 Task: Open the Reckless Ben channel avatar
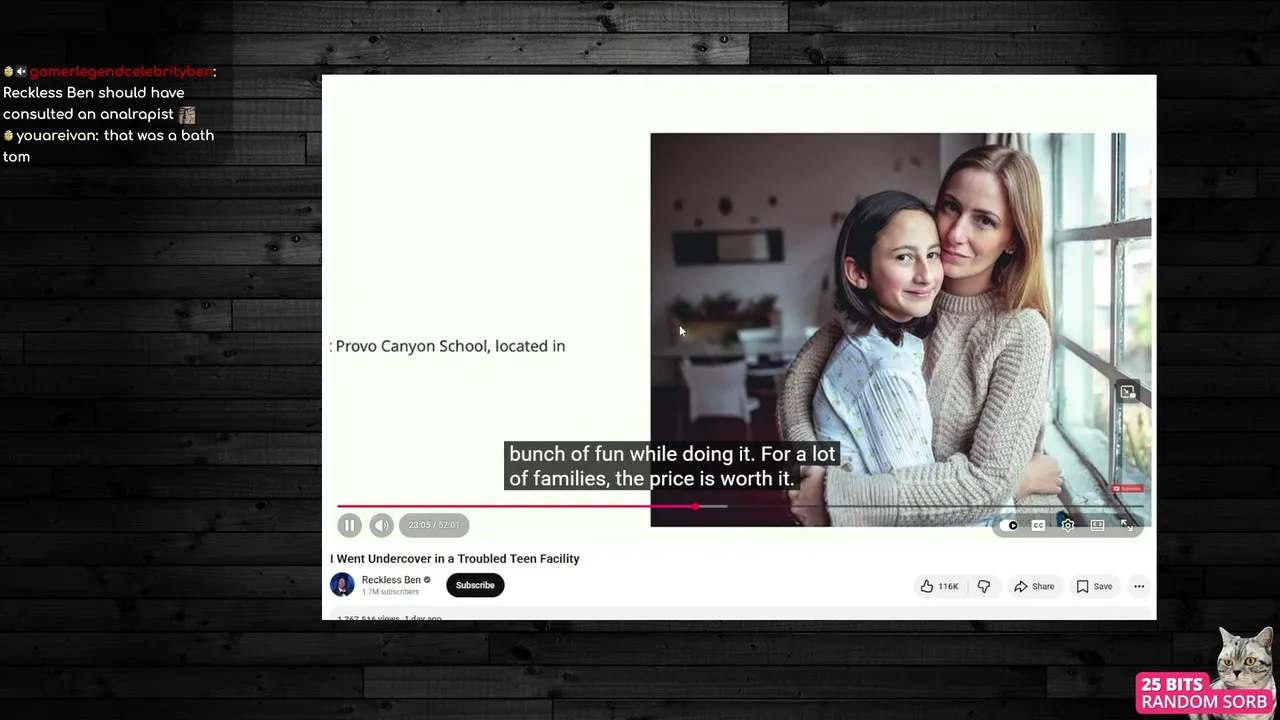tap(342, 585)
